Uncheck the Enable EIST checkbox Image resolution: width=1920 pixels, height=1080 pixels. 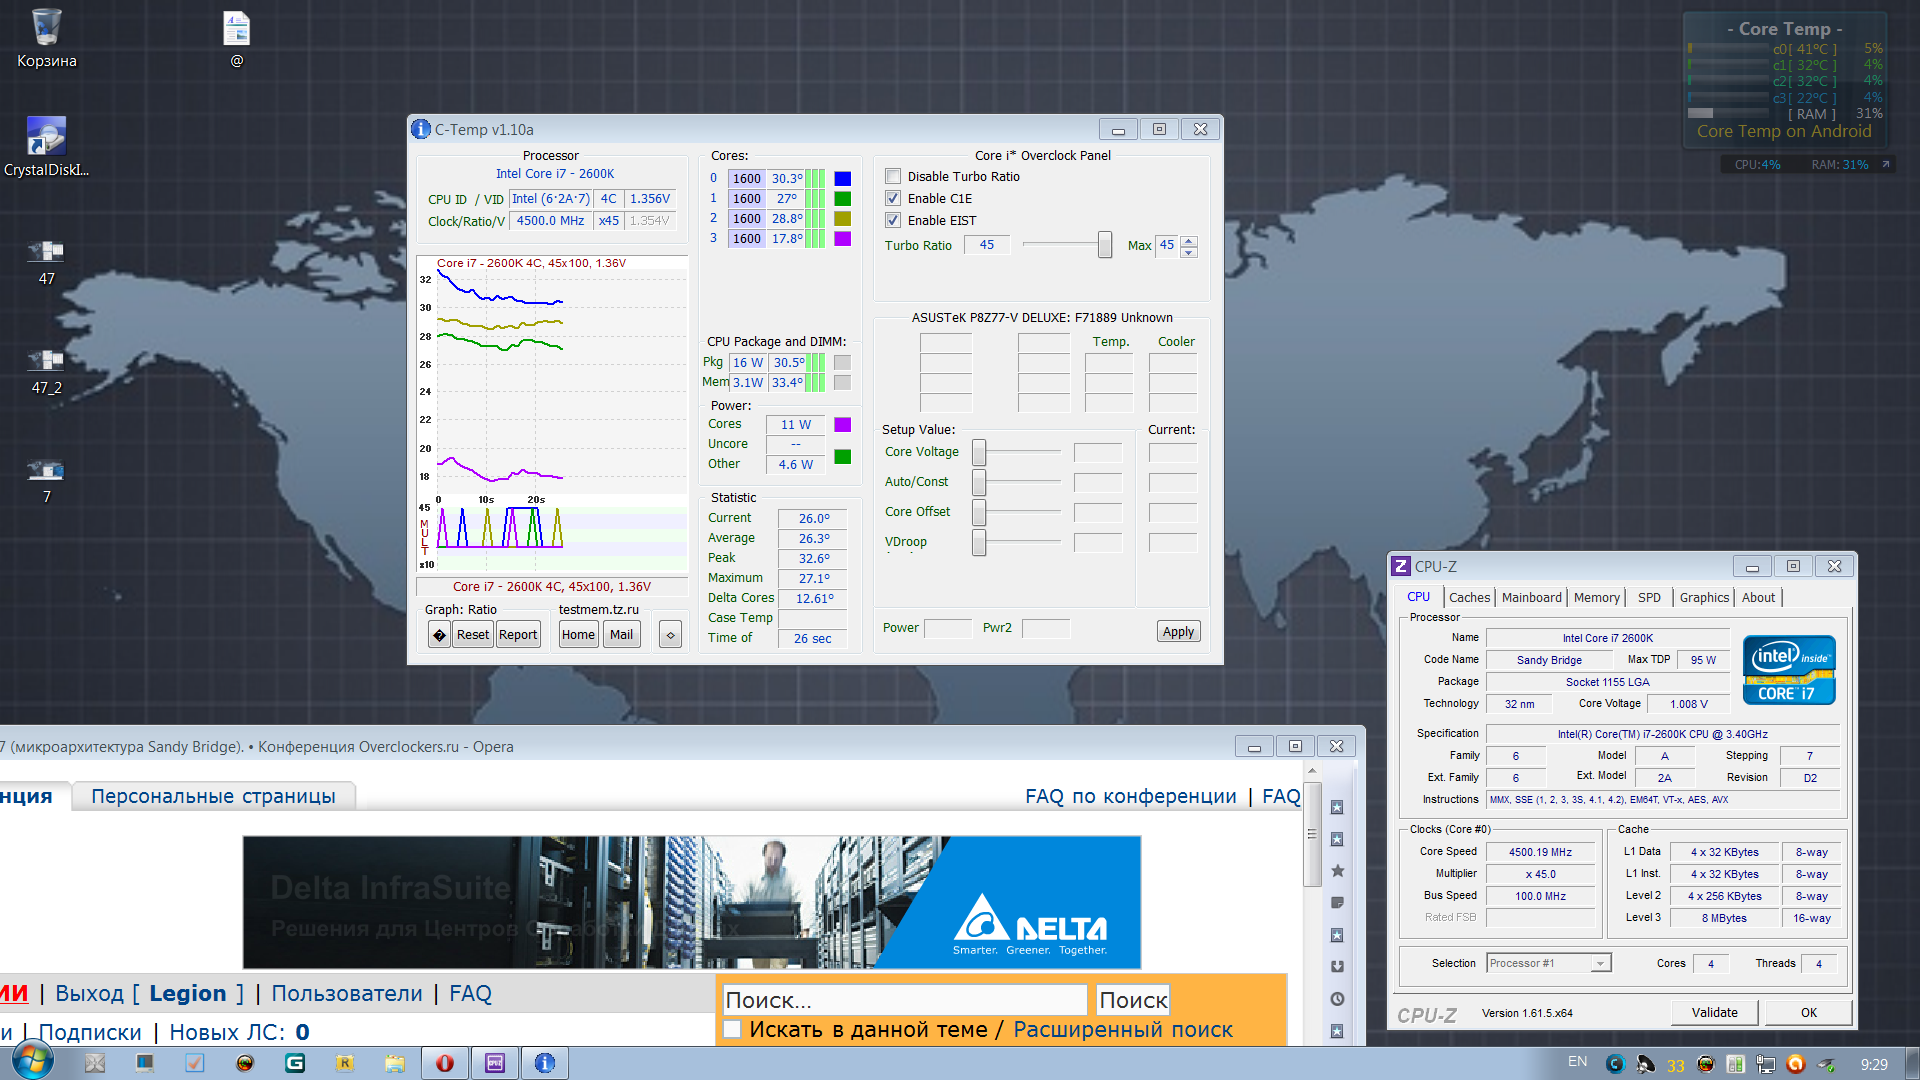point(893,220)
